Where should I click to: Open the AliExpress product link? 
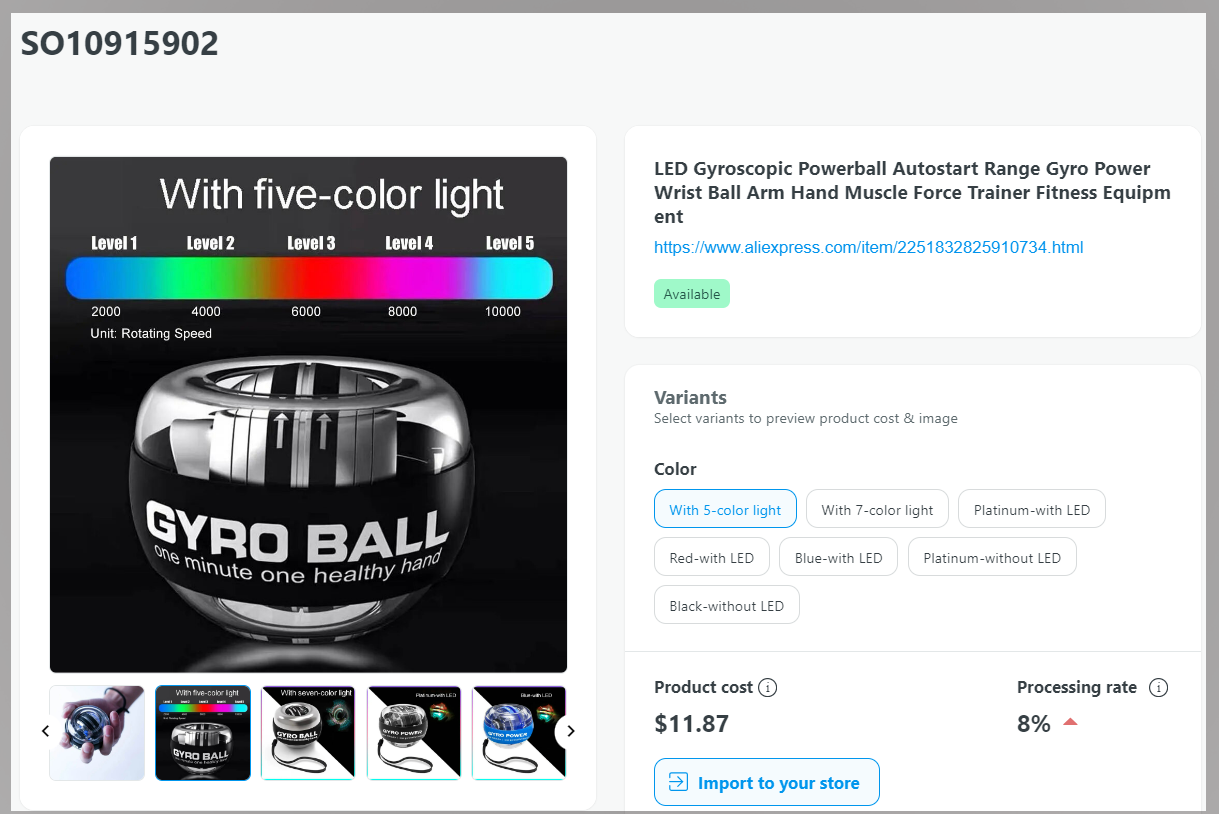coord(868,247)
